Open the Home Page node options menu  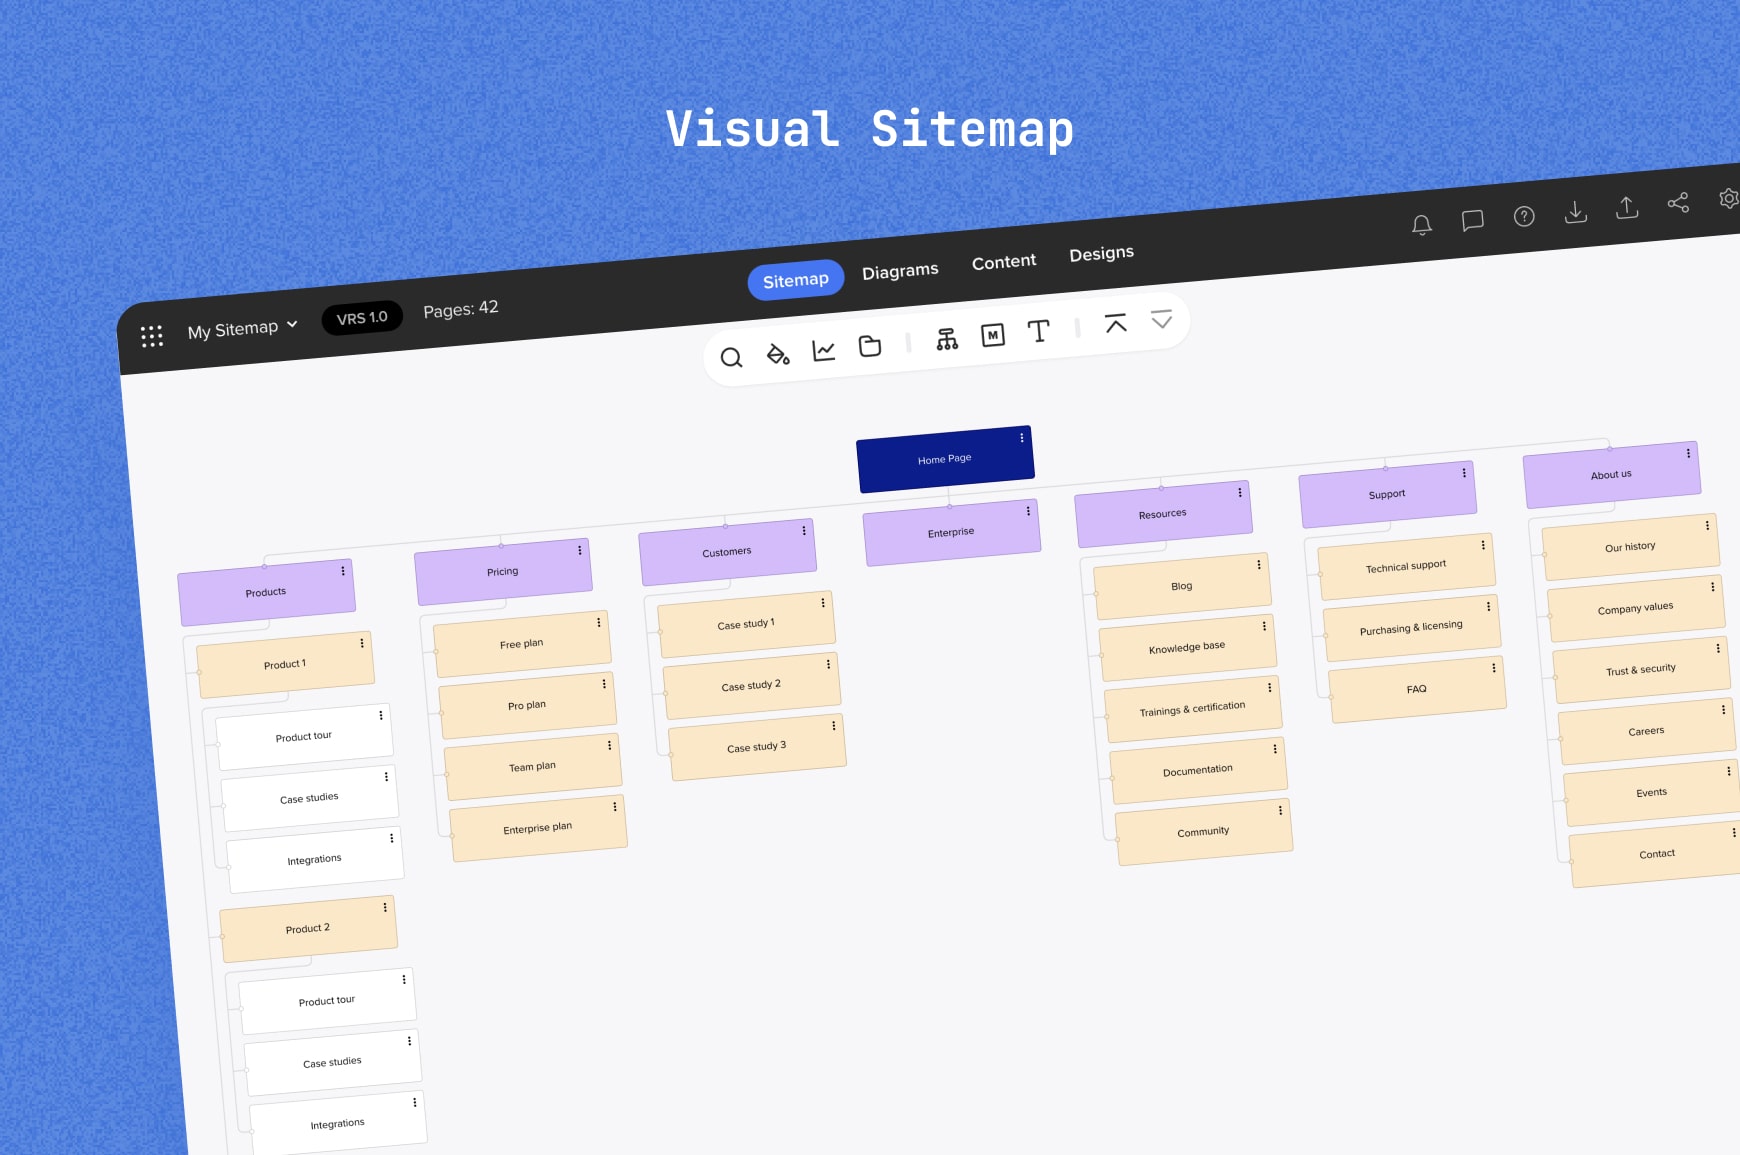[x=1021, y=438]
